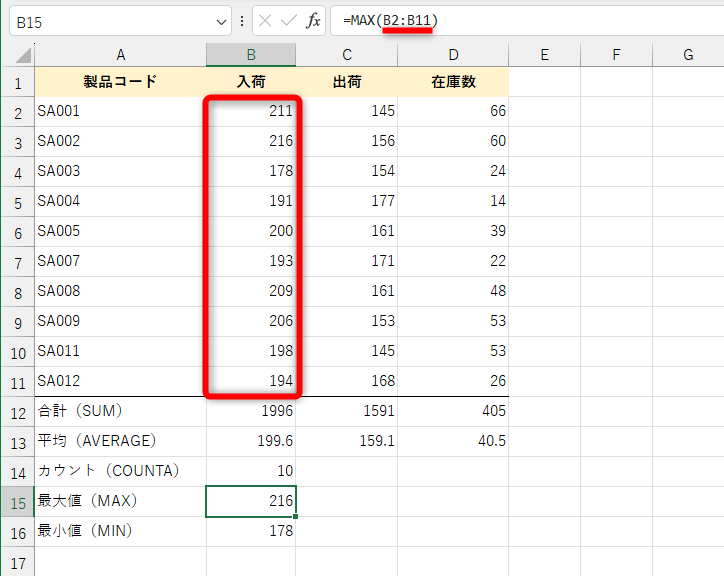Select row 1 header
724x576 pixels.
pyautogui.click(x=18, y=82)
